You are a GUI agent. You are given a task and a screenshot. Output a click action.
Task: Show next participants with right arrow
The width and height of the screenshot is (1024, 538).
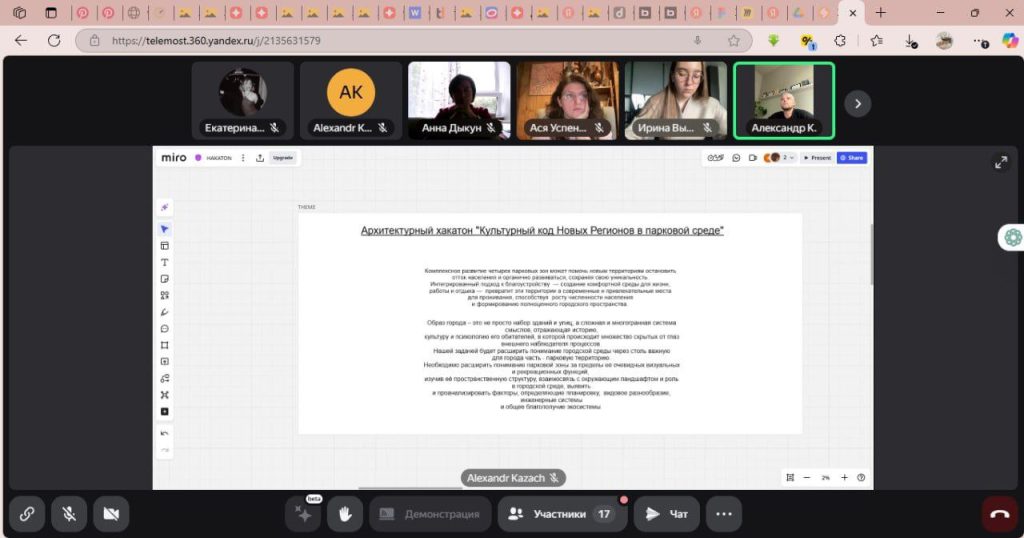click(x=857, y=103)
